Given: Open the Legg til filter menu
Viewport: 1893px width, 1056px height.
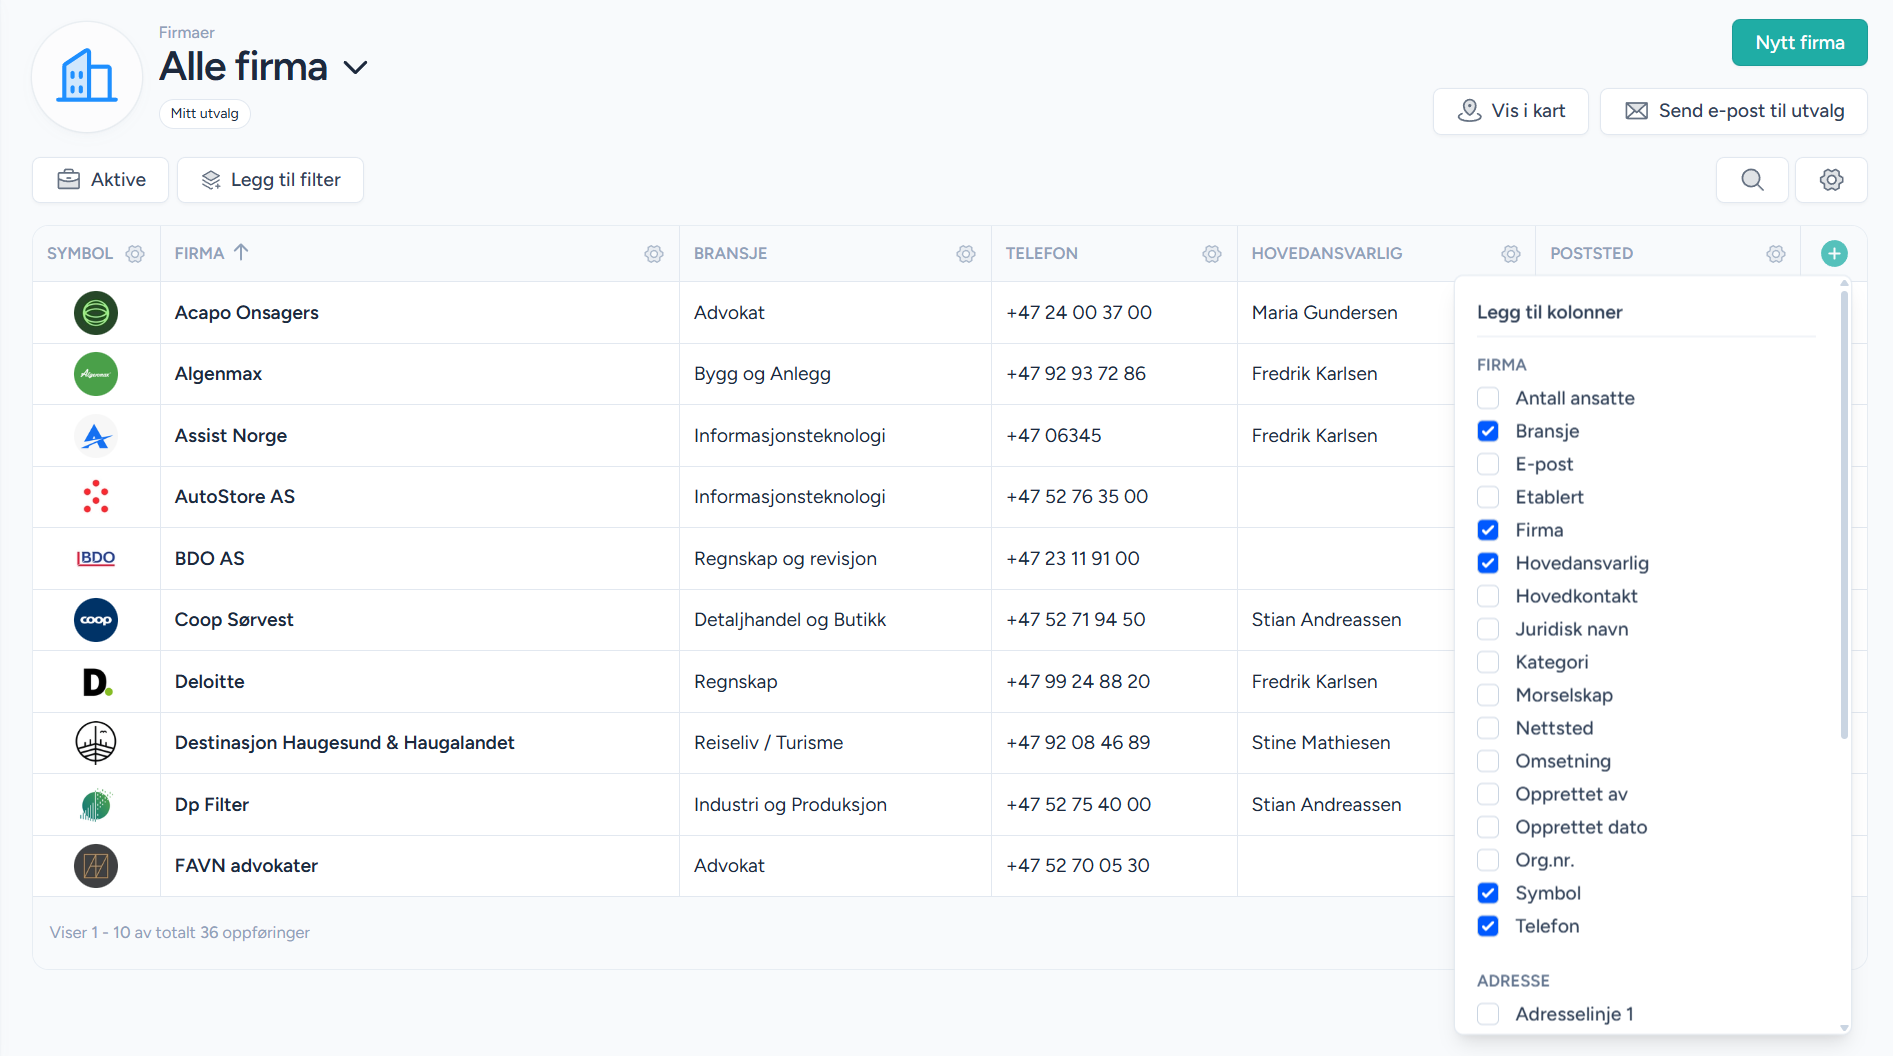Looking at the screenshot, I should tap(270, 180).
